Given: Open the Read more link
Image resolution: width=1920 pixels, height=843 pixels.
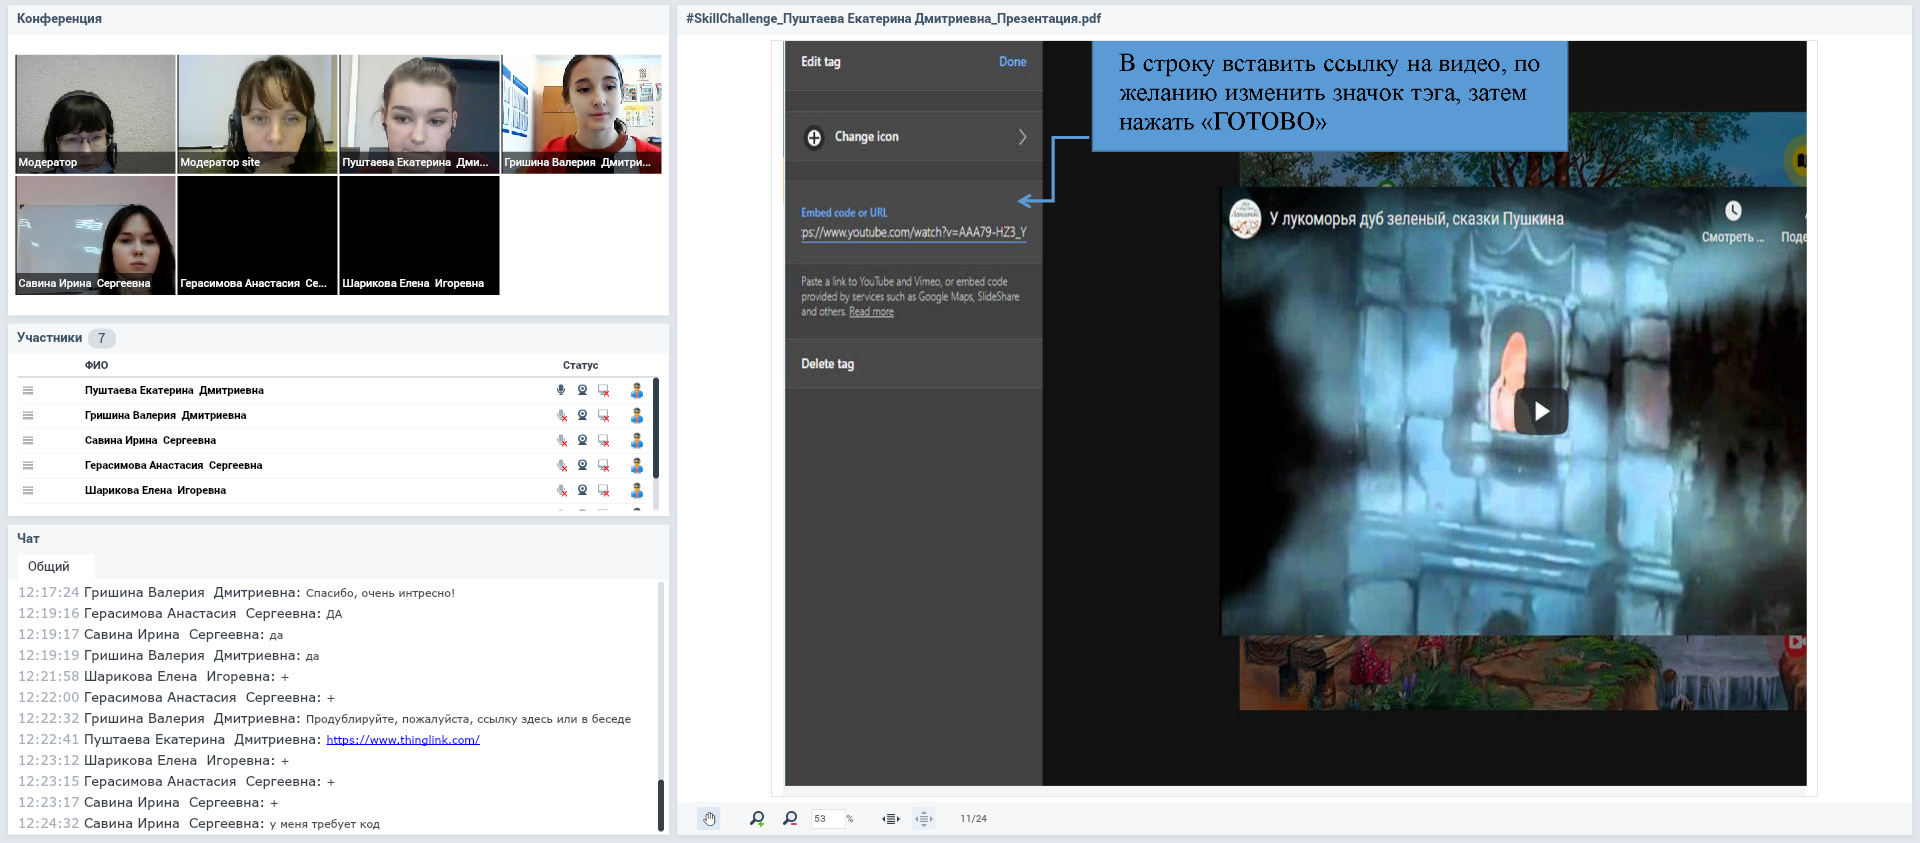Looking at the screenshot, I should tap(871, 312).
